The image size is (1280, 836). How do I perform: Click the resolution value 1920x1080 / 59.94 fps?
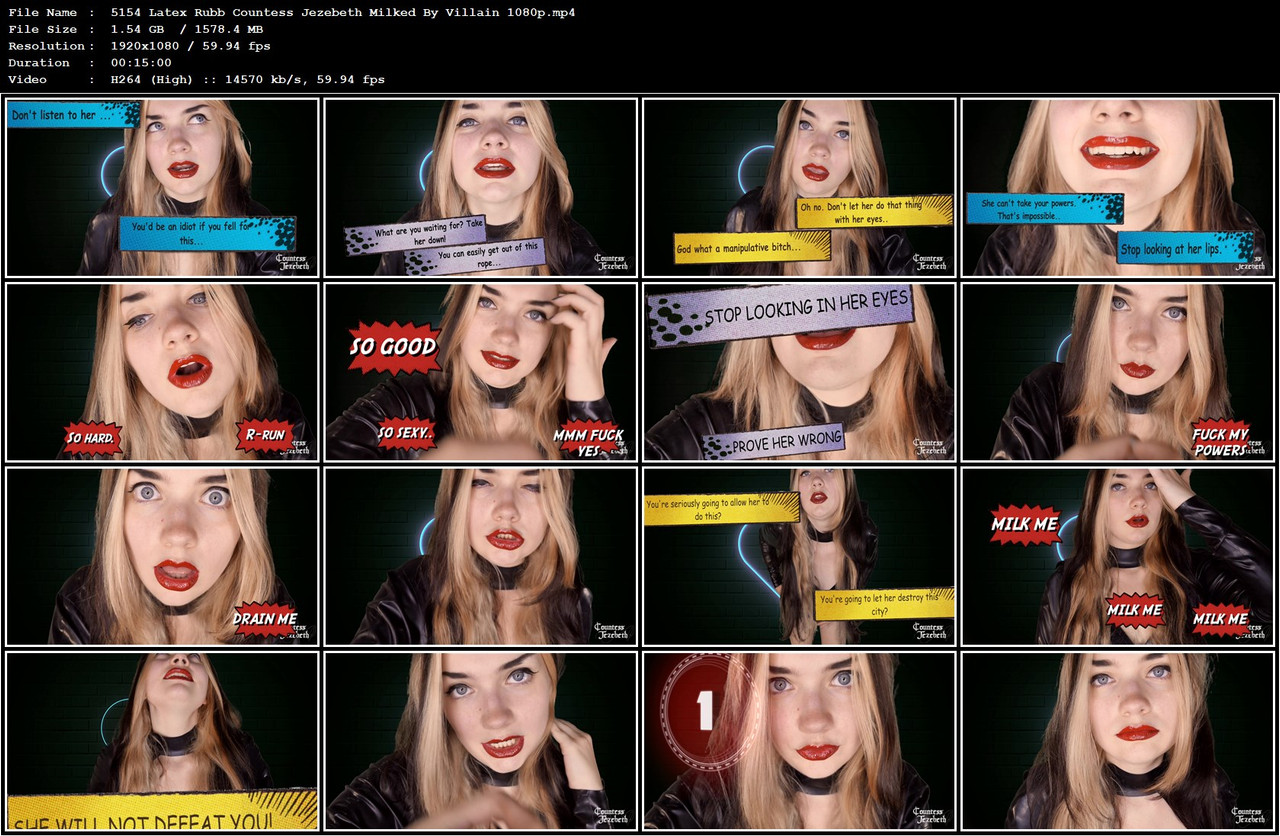[x=190, y=46]
